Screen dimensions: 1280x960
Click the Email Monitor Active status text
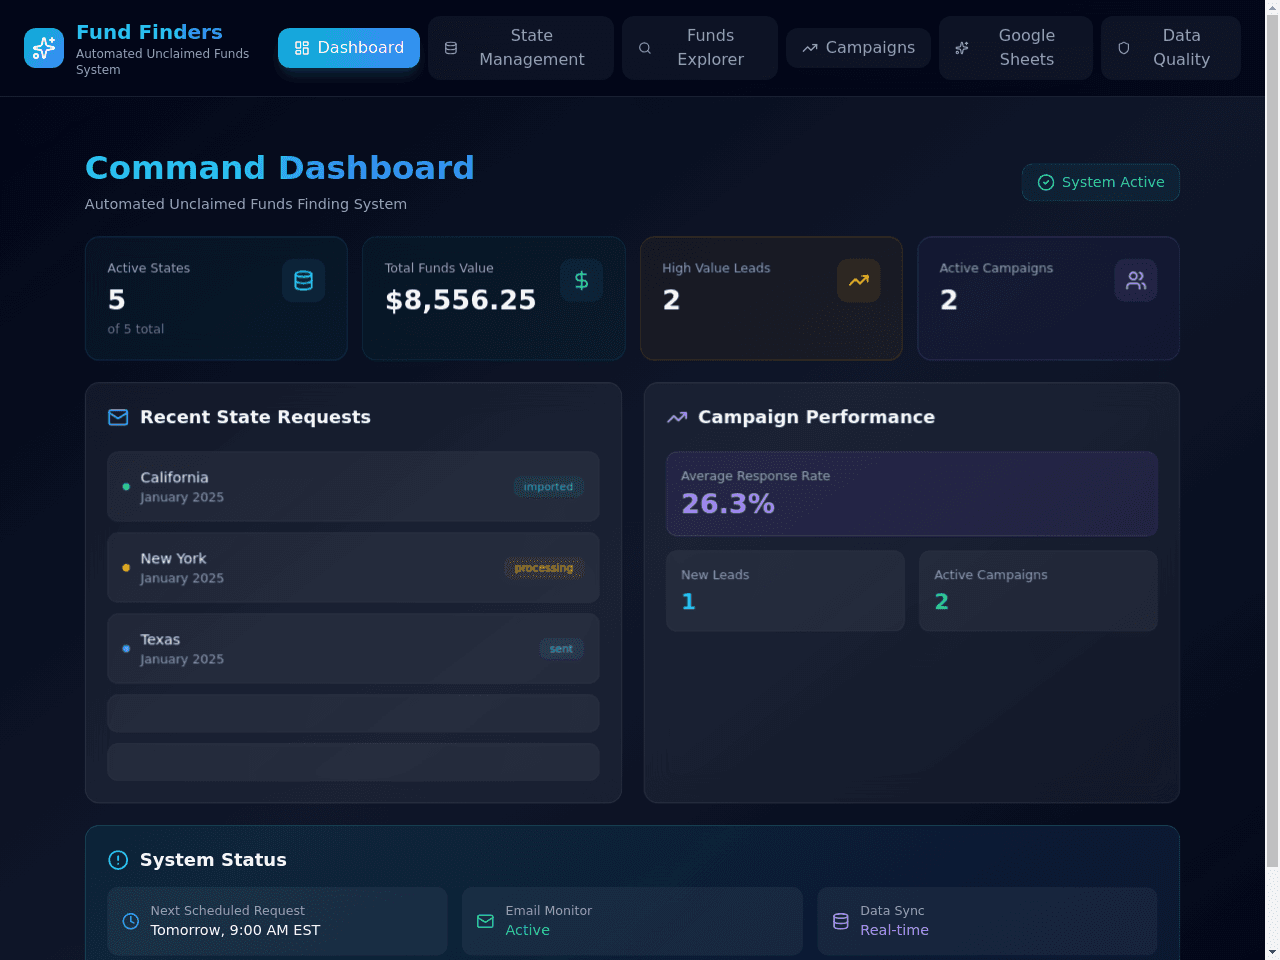pos(527,930)
